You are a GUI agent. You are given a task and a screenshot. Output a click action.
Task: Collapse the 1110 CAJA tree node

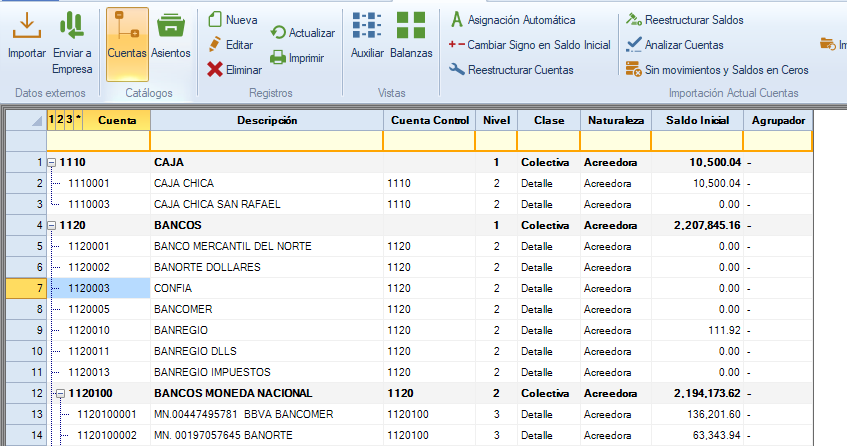(x=51, y=162)
